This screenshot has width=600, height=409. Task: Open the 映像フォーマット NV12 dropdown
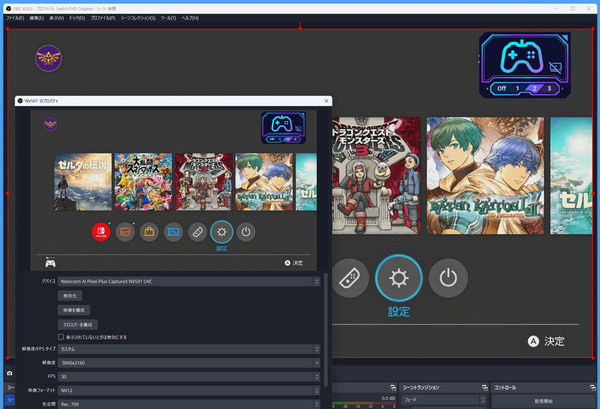[189, 391]
